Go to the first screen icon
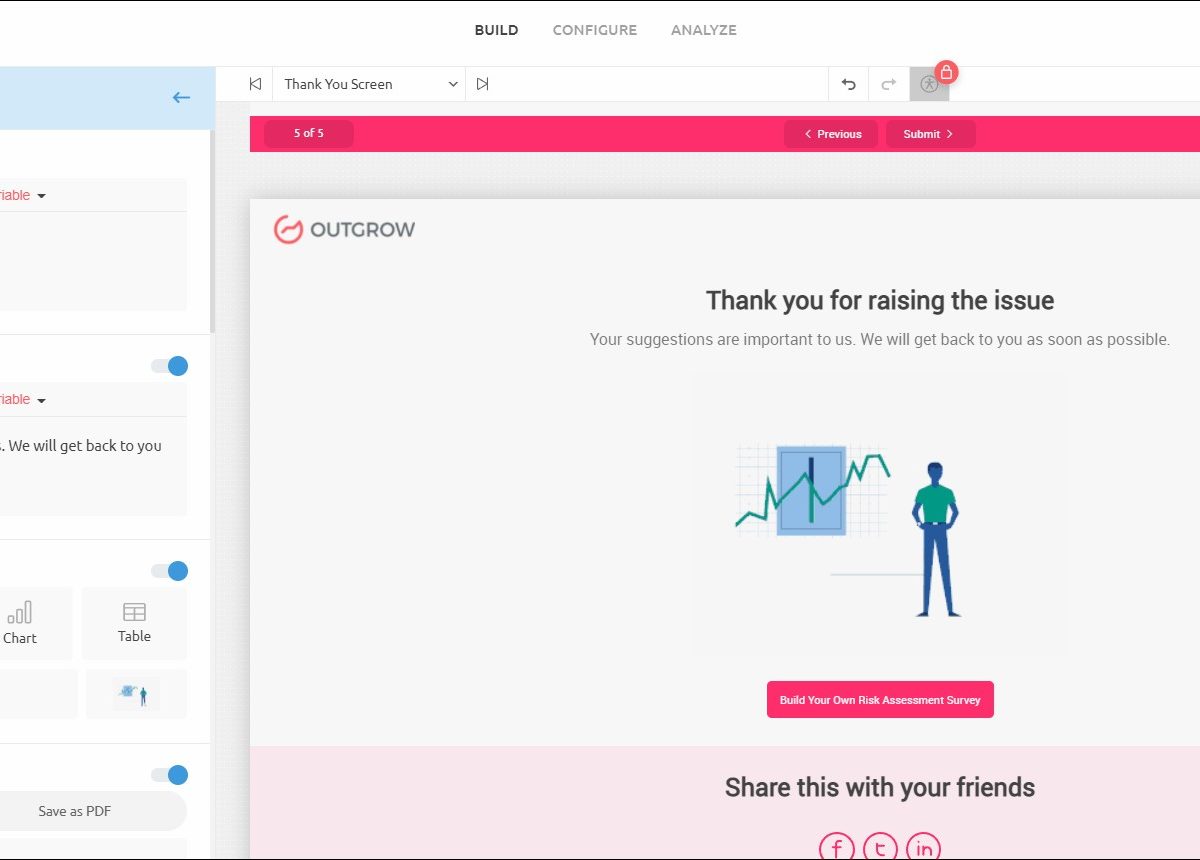Image resolution: width=1200 pixels, height=860 pixels. tap(255, 84)
